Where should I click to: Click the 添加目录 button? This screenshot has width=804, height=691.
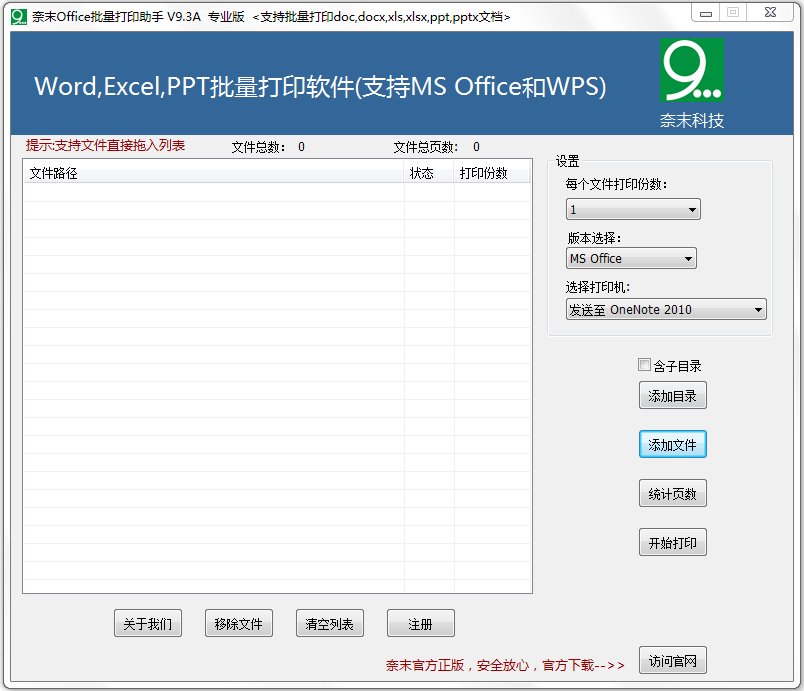tap(673, 395)
